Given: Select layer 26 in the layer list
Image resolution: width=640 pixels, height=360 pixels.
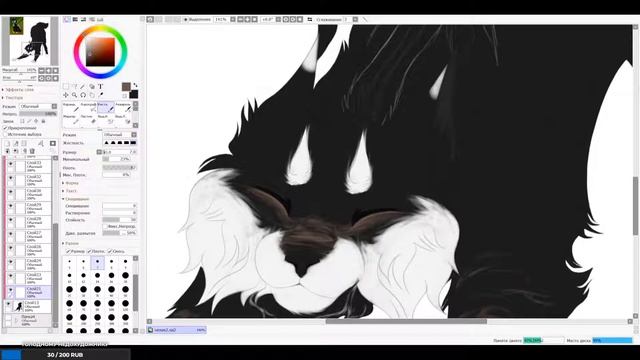Looking at the screenshot, I should (x=28, y=250).
